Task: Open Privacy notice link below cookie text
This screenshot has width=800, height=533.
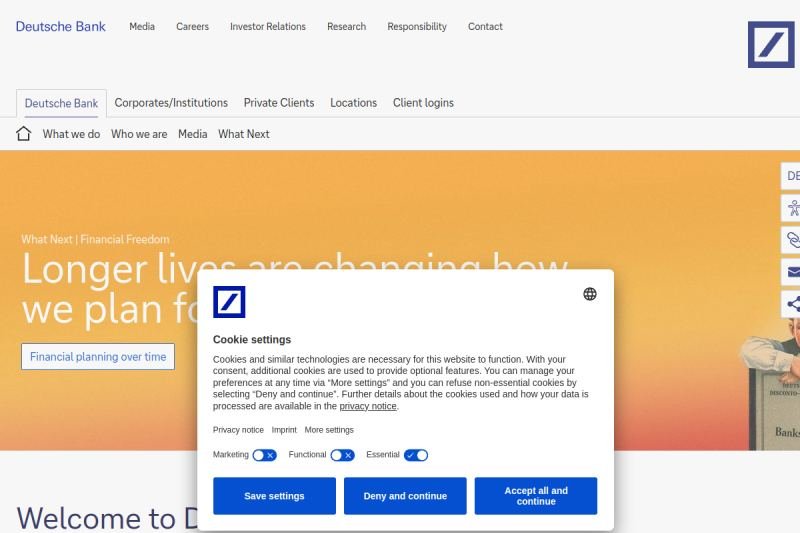Action: (238, 430)
